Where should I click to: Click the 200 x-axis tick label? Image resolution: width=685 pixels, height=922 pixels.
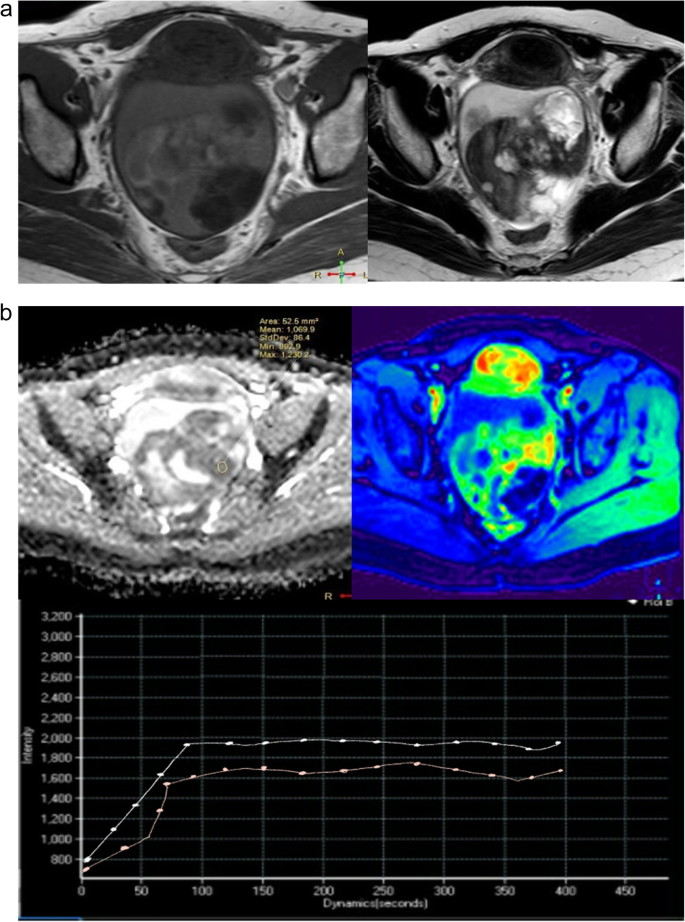coord(323,891)
